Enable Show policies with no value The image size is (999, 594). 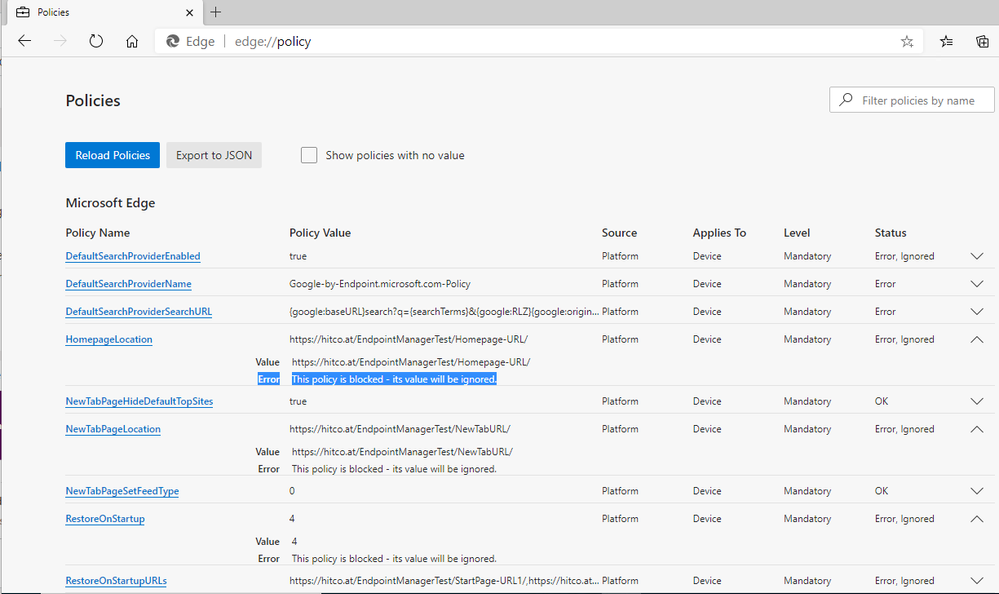coord(309,155)
